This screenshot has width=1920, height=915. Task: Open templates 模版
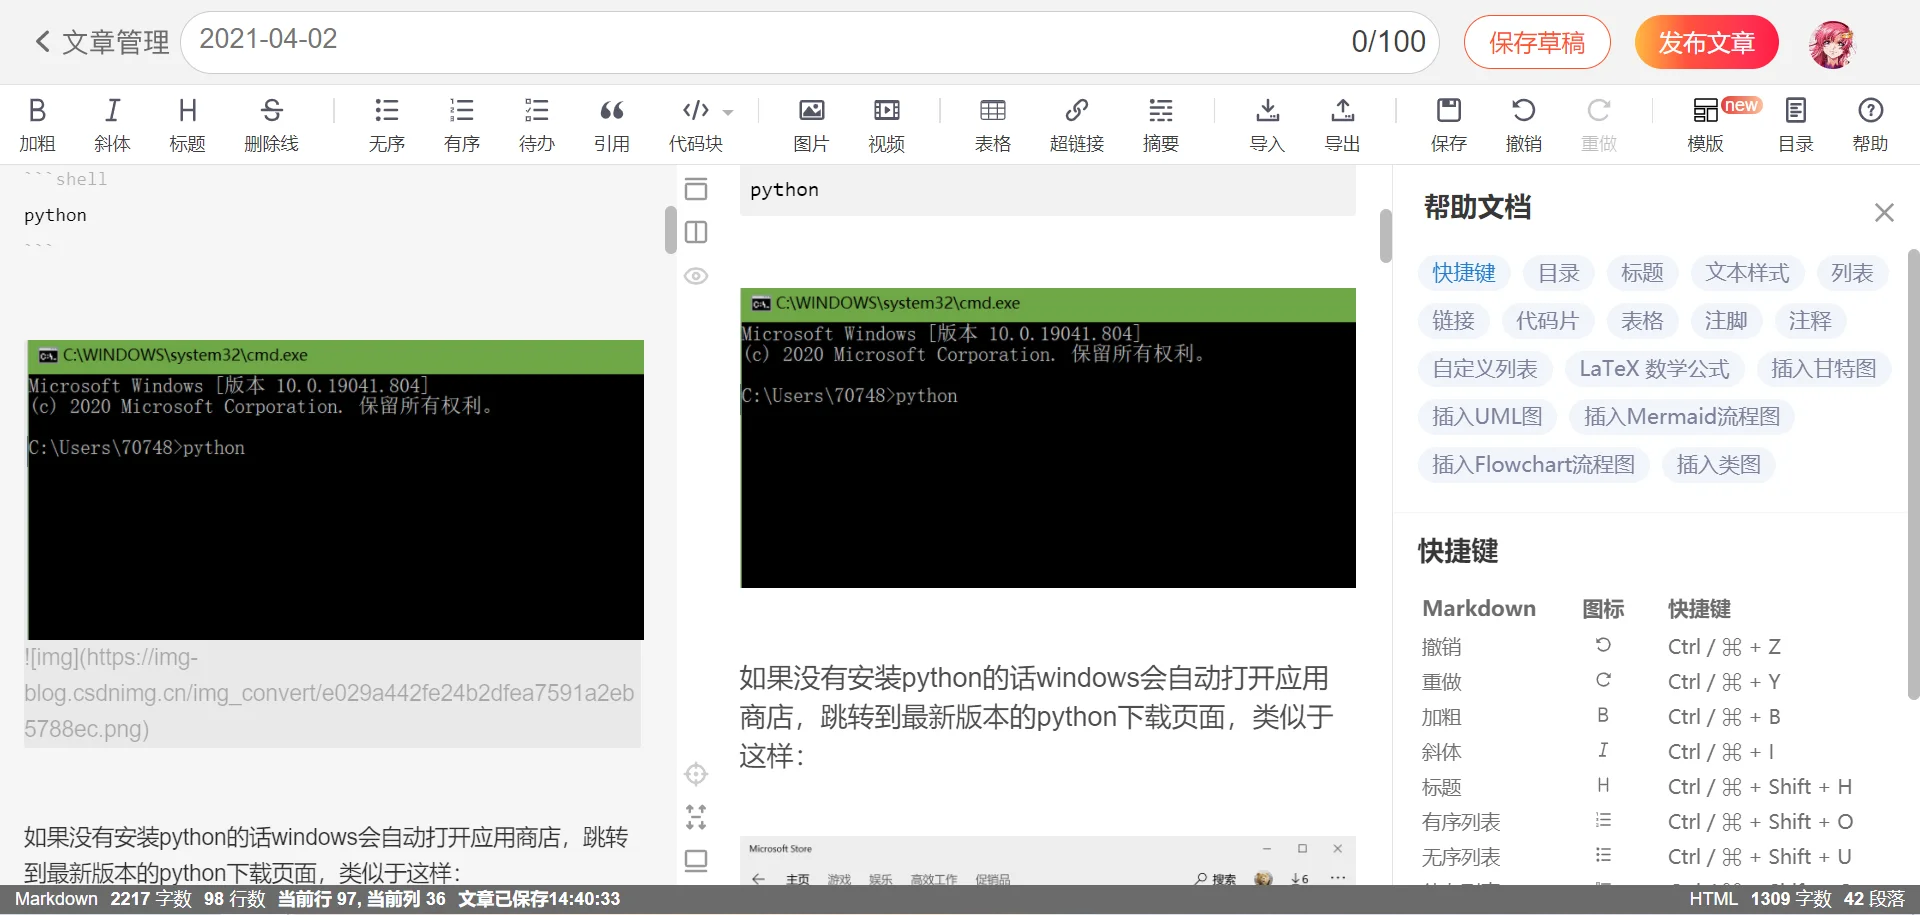click(x=1705, y=124)
